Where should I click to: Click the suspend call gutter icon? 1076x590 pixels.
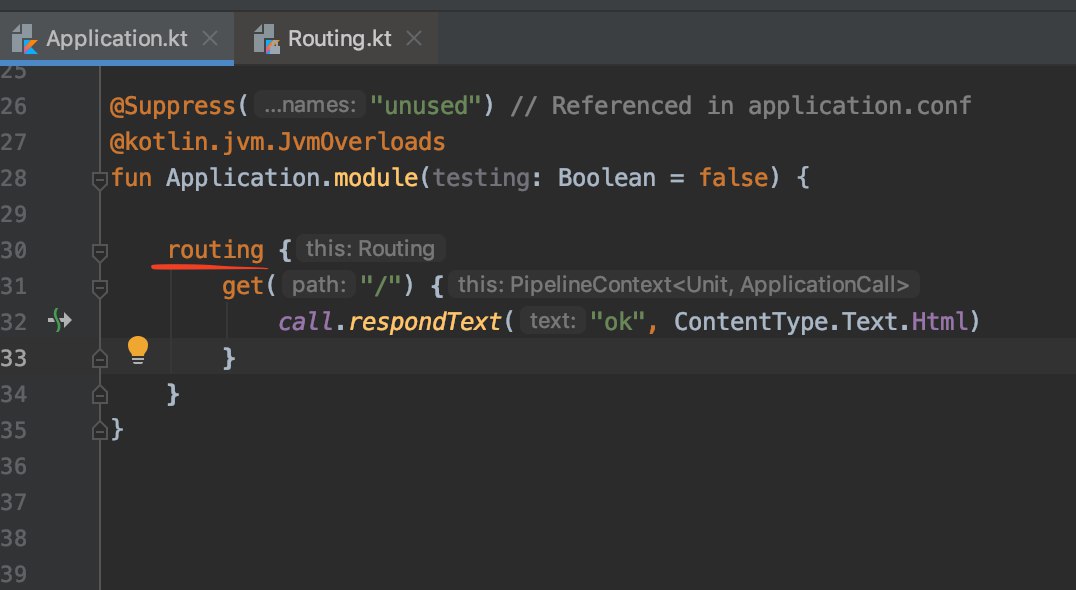coord(60,320)
